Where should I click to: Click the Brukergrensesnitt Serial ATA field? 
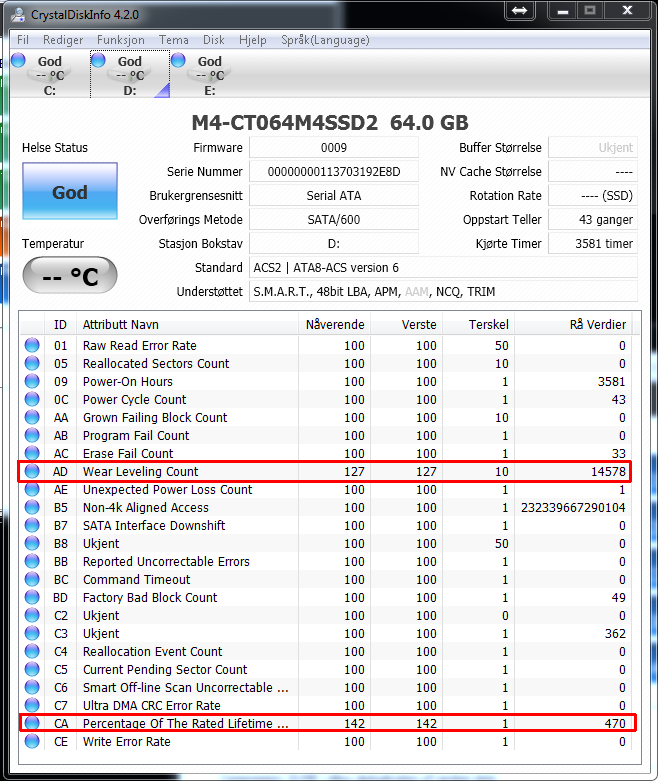point(334,196)
